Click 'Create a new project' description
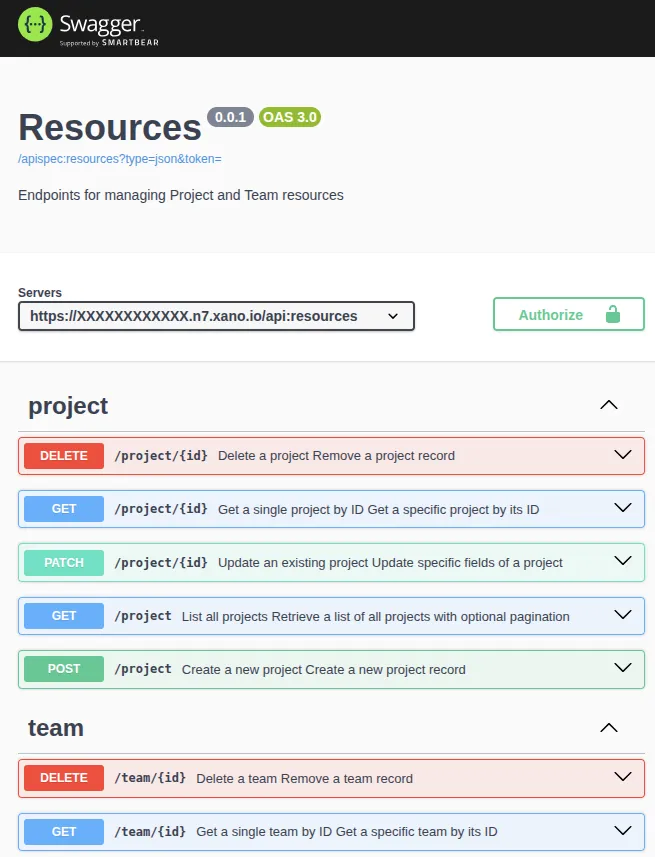 (324, 670)
